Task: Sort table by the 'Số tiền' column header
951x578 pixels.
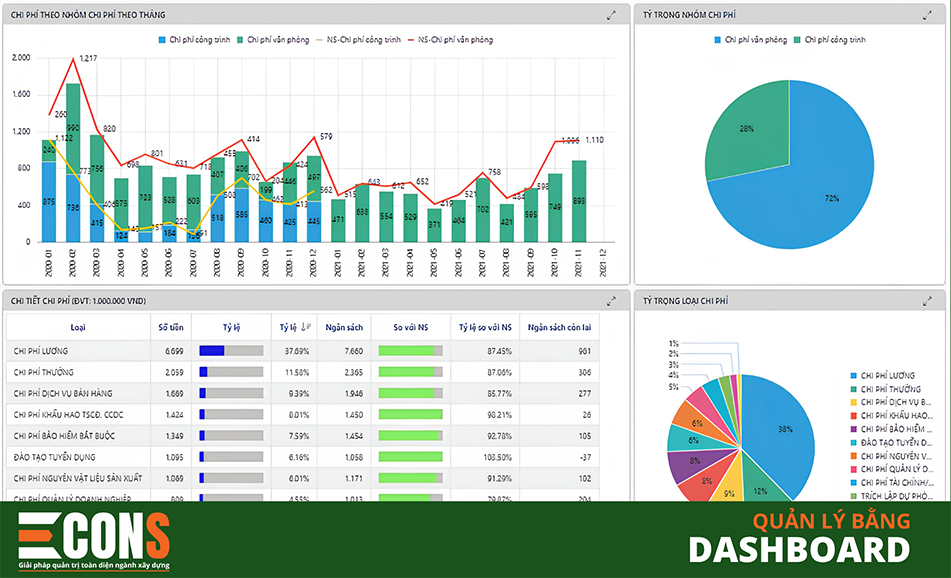Action: 171,328
